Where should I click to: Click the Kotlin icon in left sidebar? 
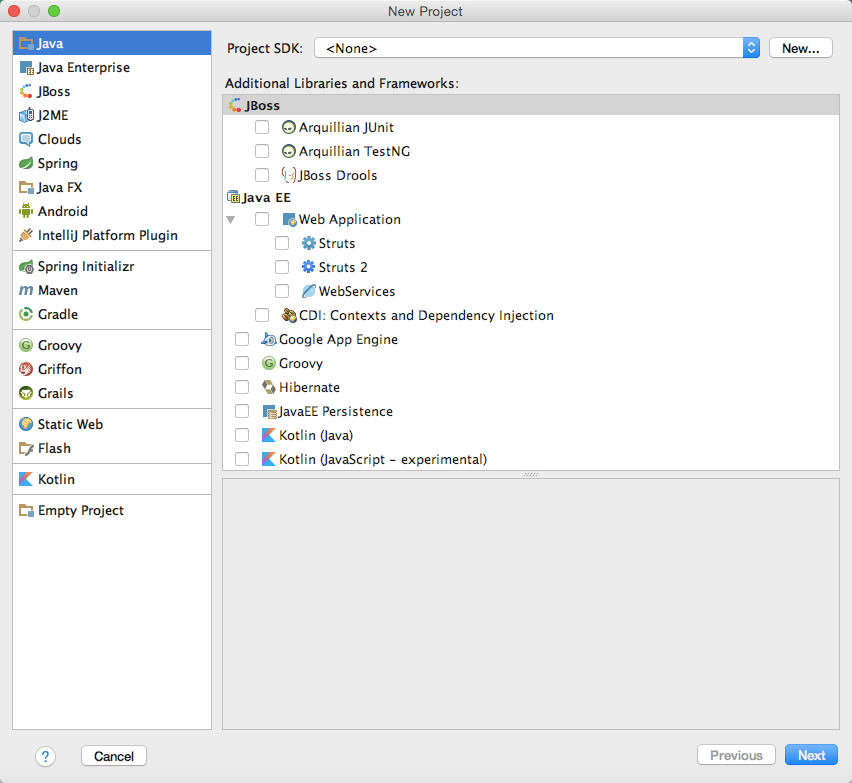coord(26,479)
